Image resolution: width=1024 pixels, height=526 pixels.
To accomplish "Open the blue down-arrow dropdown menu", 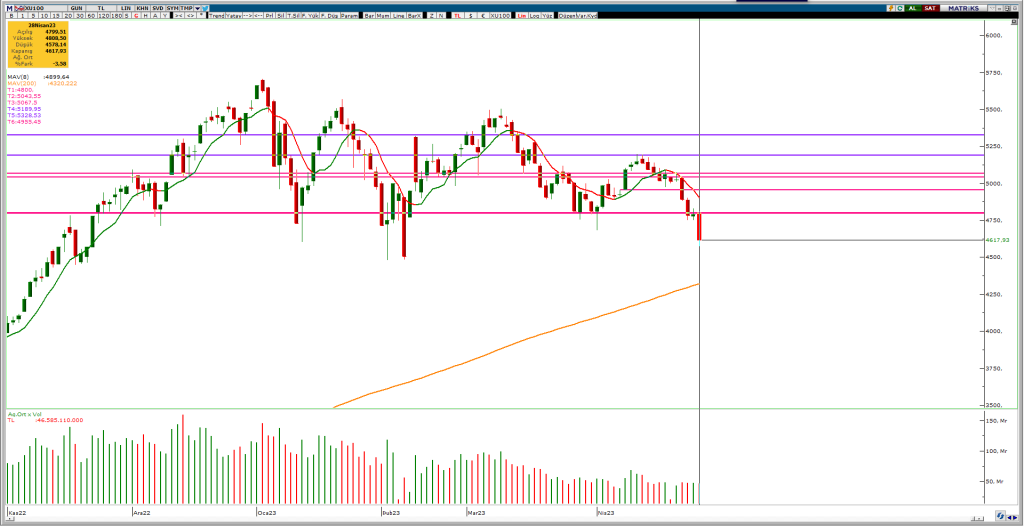I will pos(197,8).
